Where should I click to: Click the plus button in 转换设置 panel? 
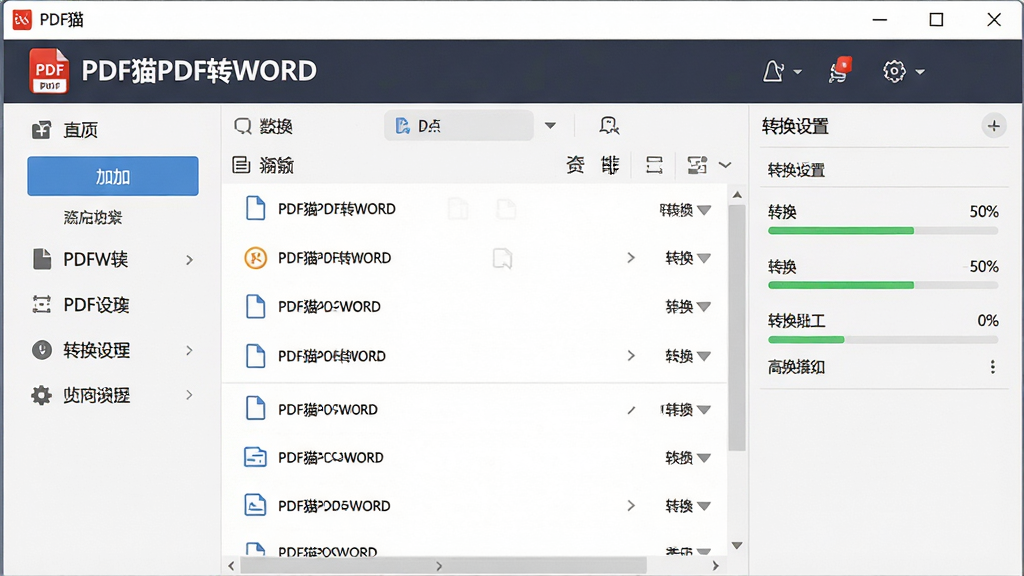click(x=993, y=126)
